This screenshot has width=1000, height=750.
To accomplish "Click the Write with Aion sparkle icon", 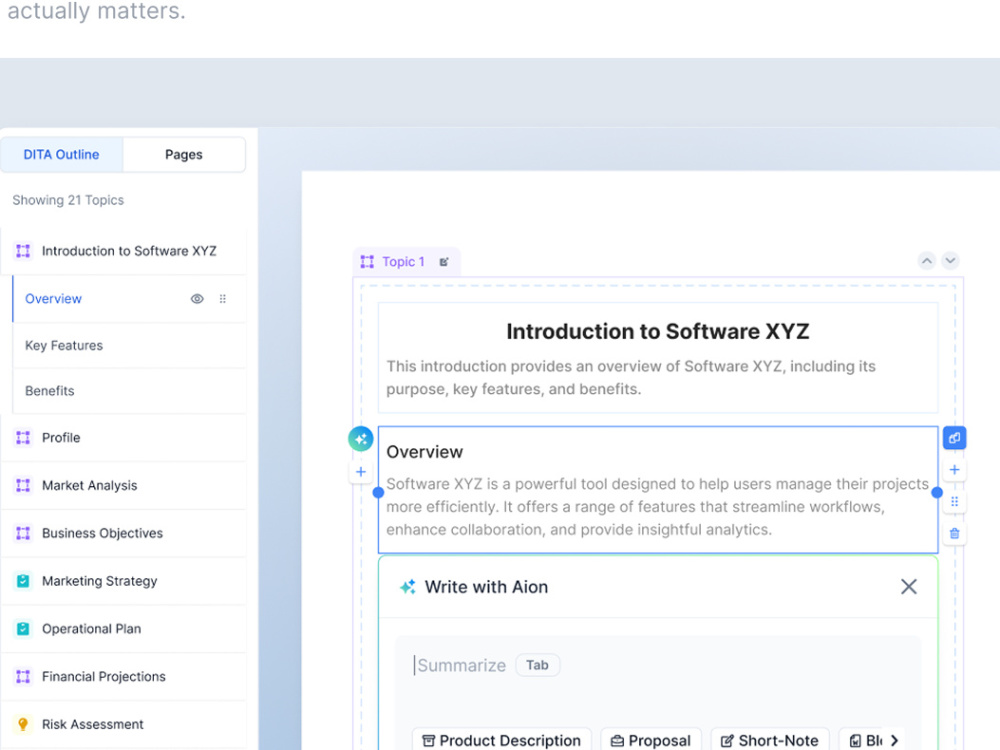I will 408,587.
